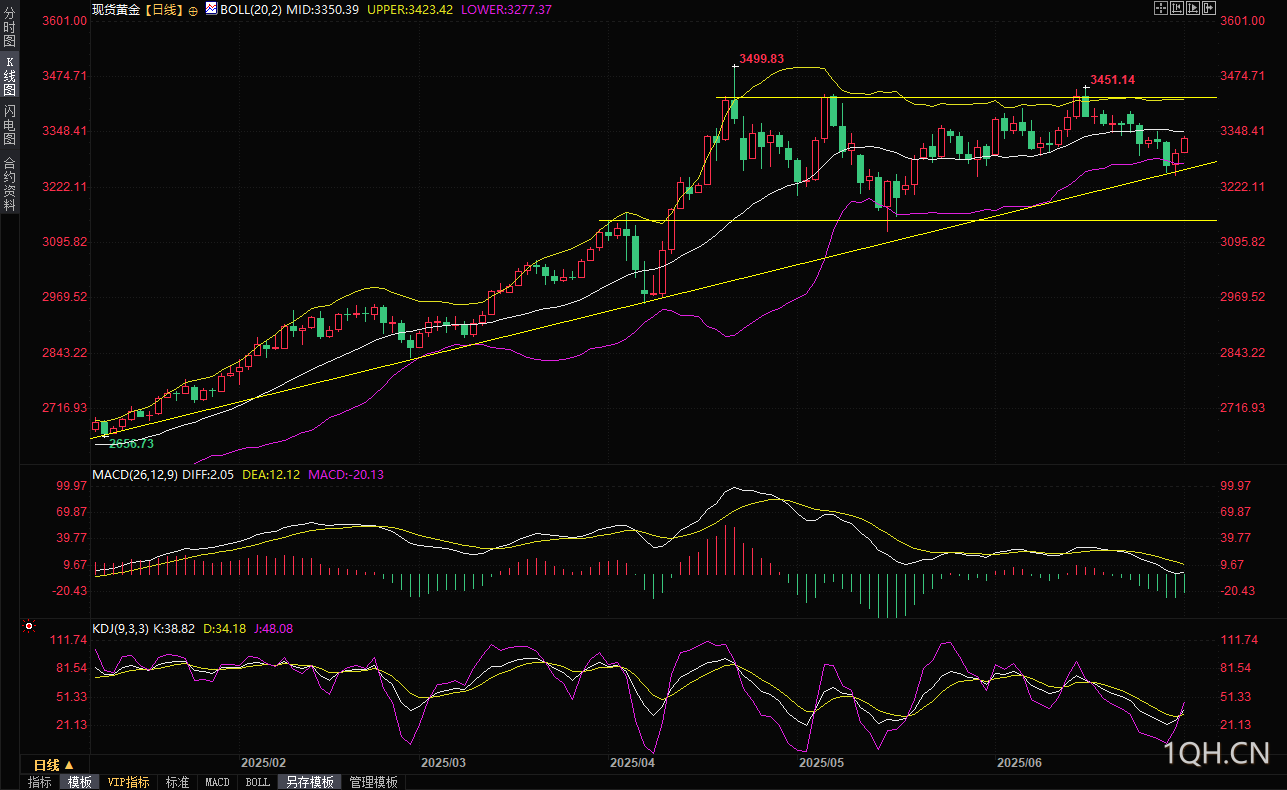Open the VIP指标 tab

[x=128, y=782]
